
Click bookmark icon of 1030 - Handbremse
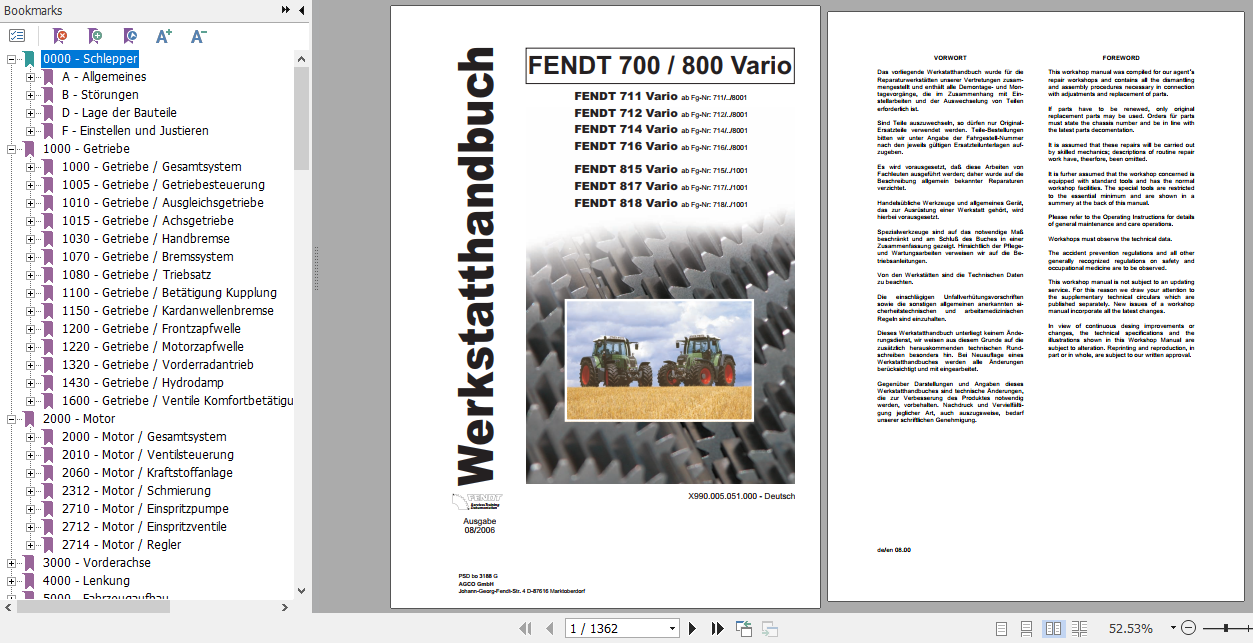pyautogui.click(x=48, y=239)
